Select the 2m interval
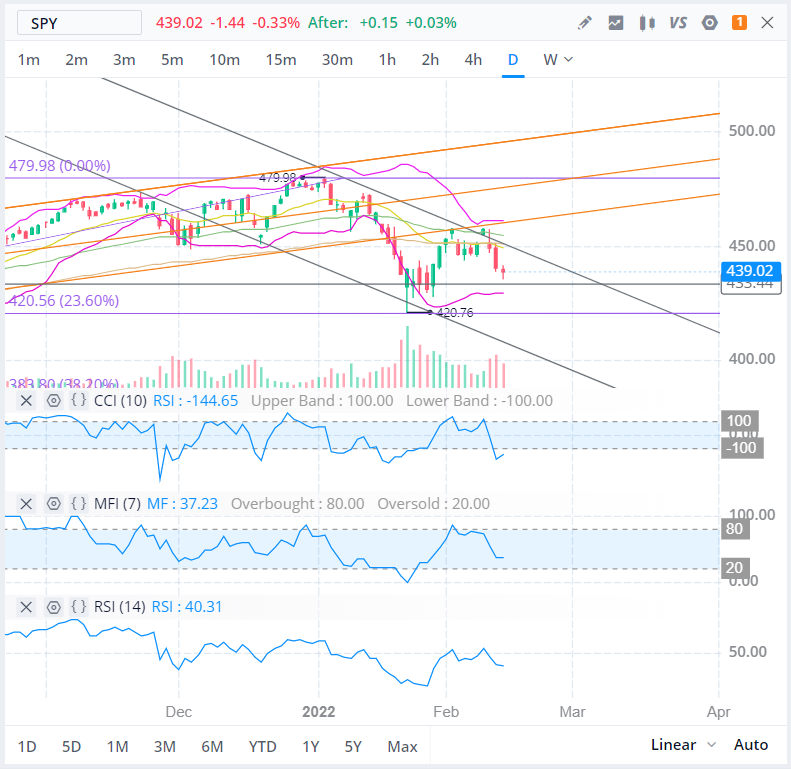 [x=76, y=60]
